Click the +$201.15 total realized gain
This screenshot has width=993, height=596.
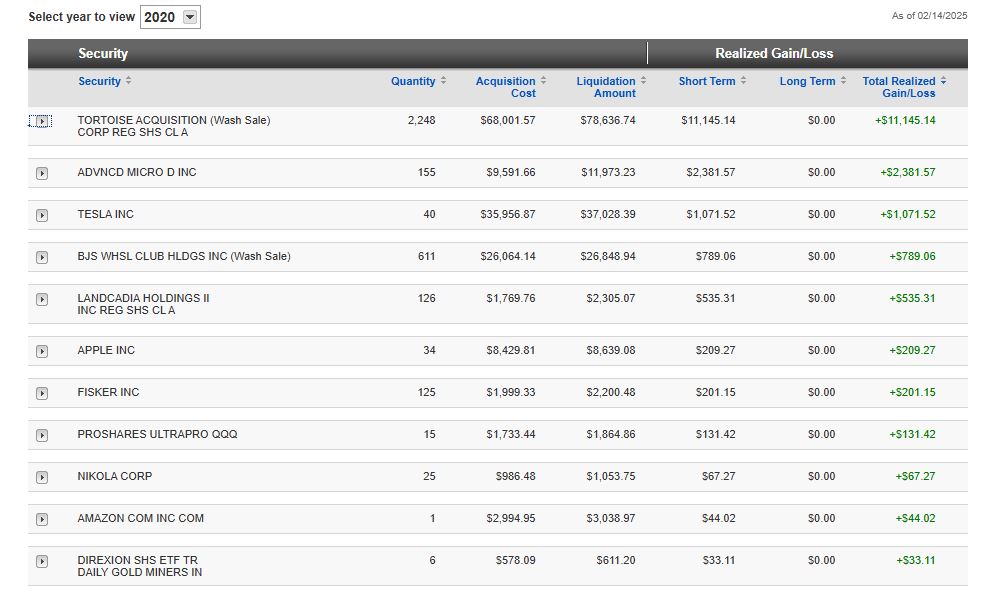pyautogui.click(x=912, y=392)
